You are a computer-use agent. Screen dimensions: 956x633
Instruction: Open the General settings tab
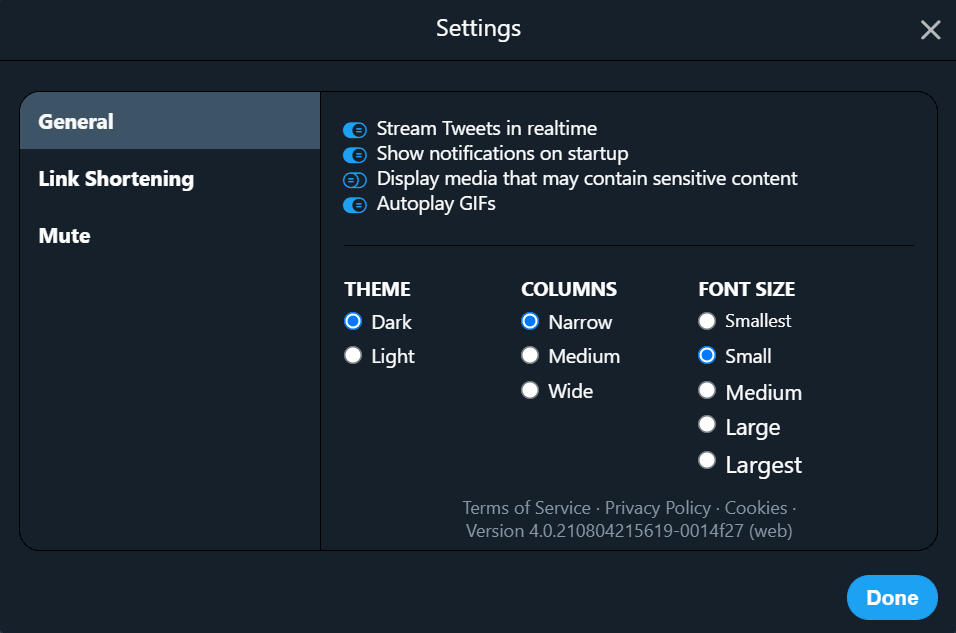170,121
